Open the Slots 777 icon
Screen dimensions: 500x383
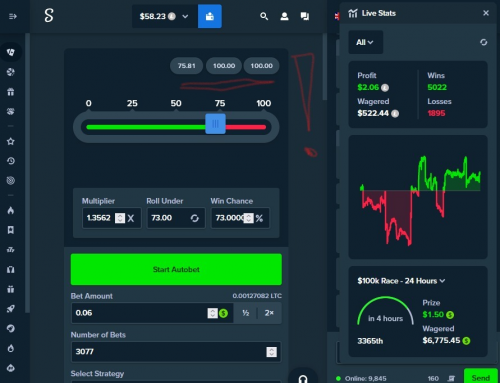tap(11, 250)
